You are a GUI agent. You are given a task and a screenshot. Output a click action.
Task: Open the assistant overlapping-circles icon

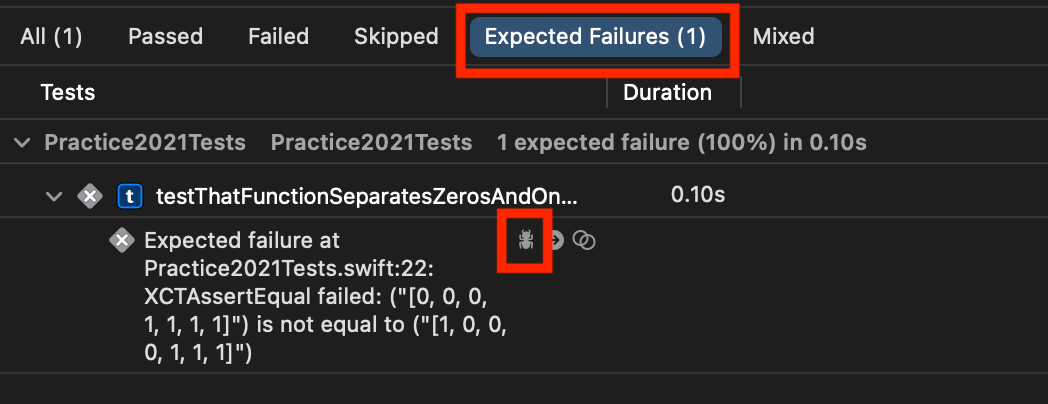584,240
